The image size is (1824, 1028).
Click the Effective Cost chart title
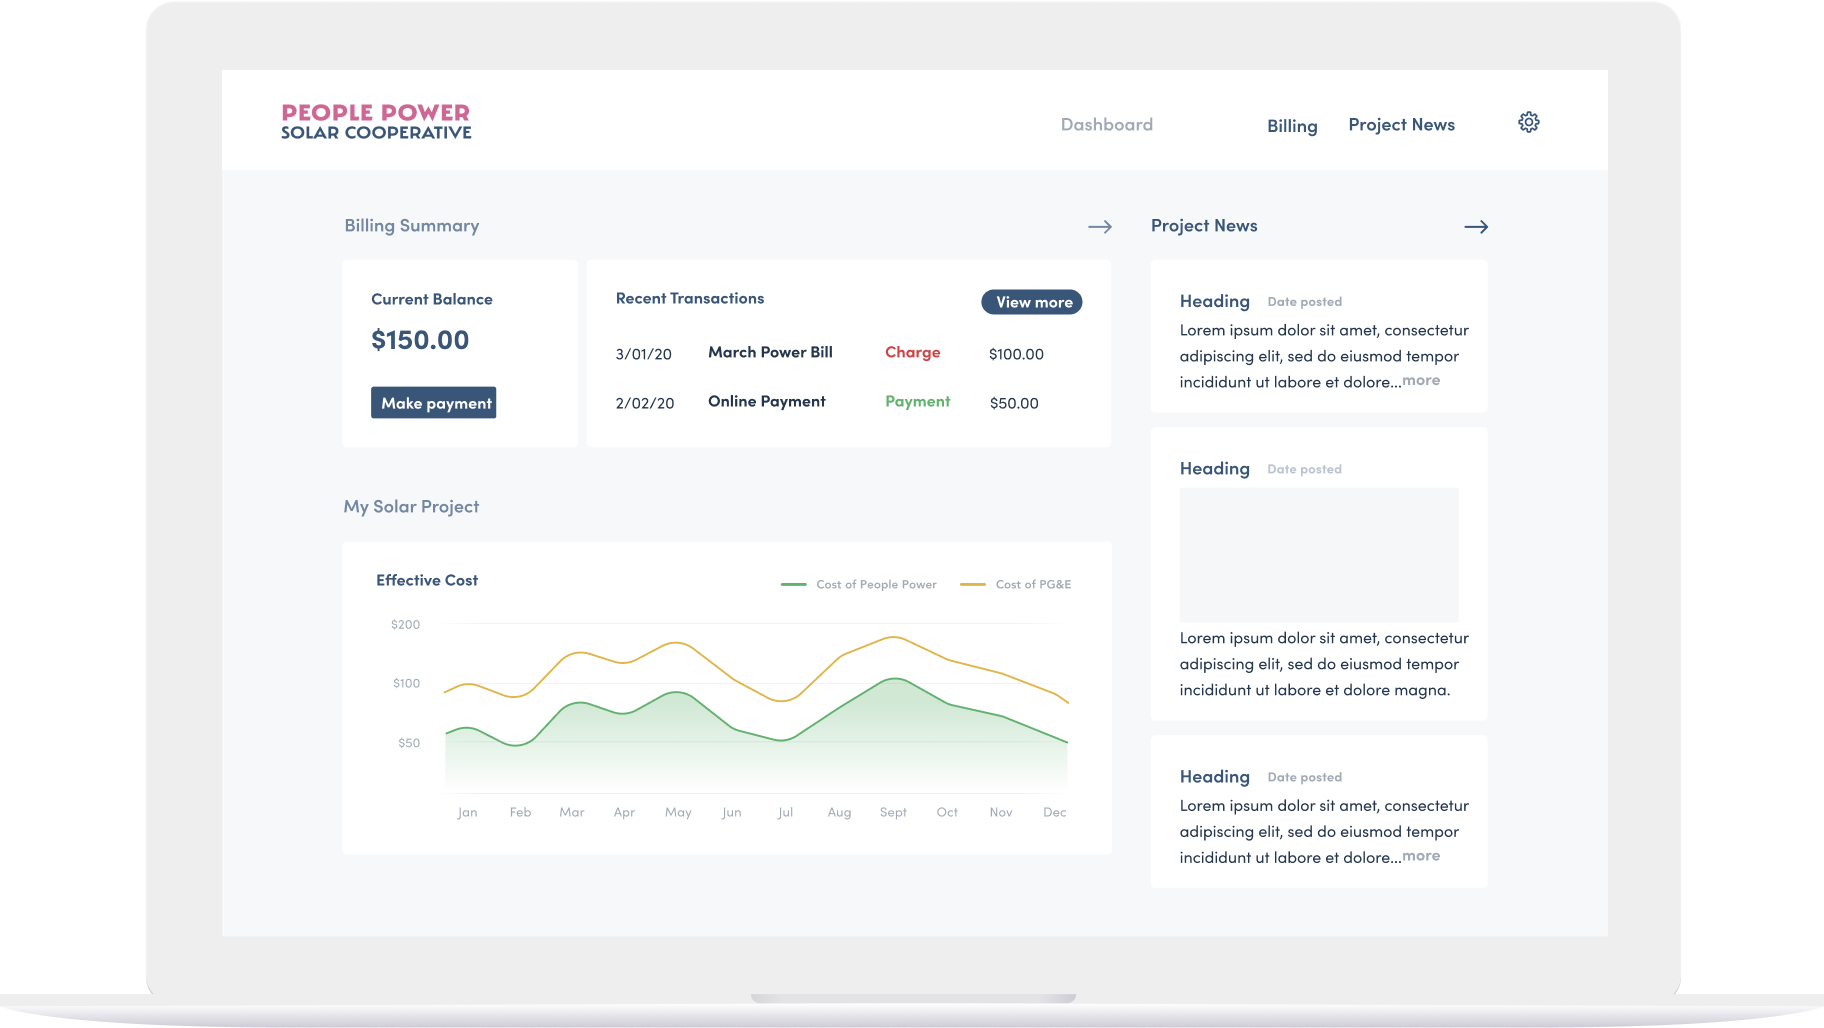(427, 580)
